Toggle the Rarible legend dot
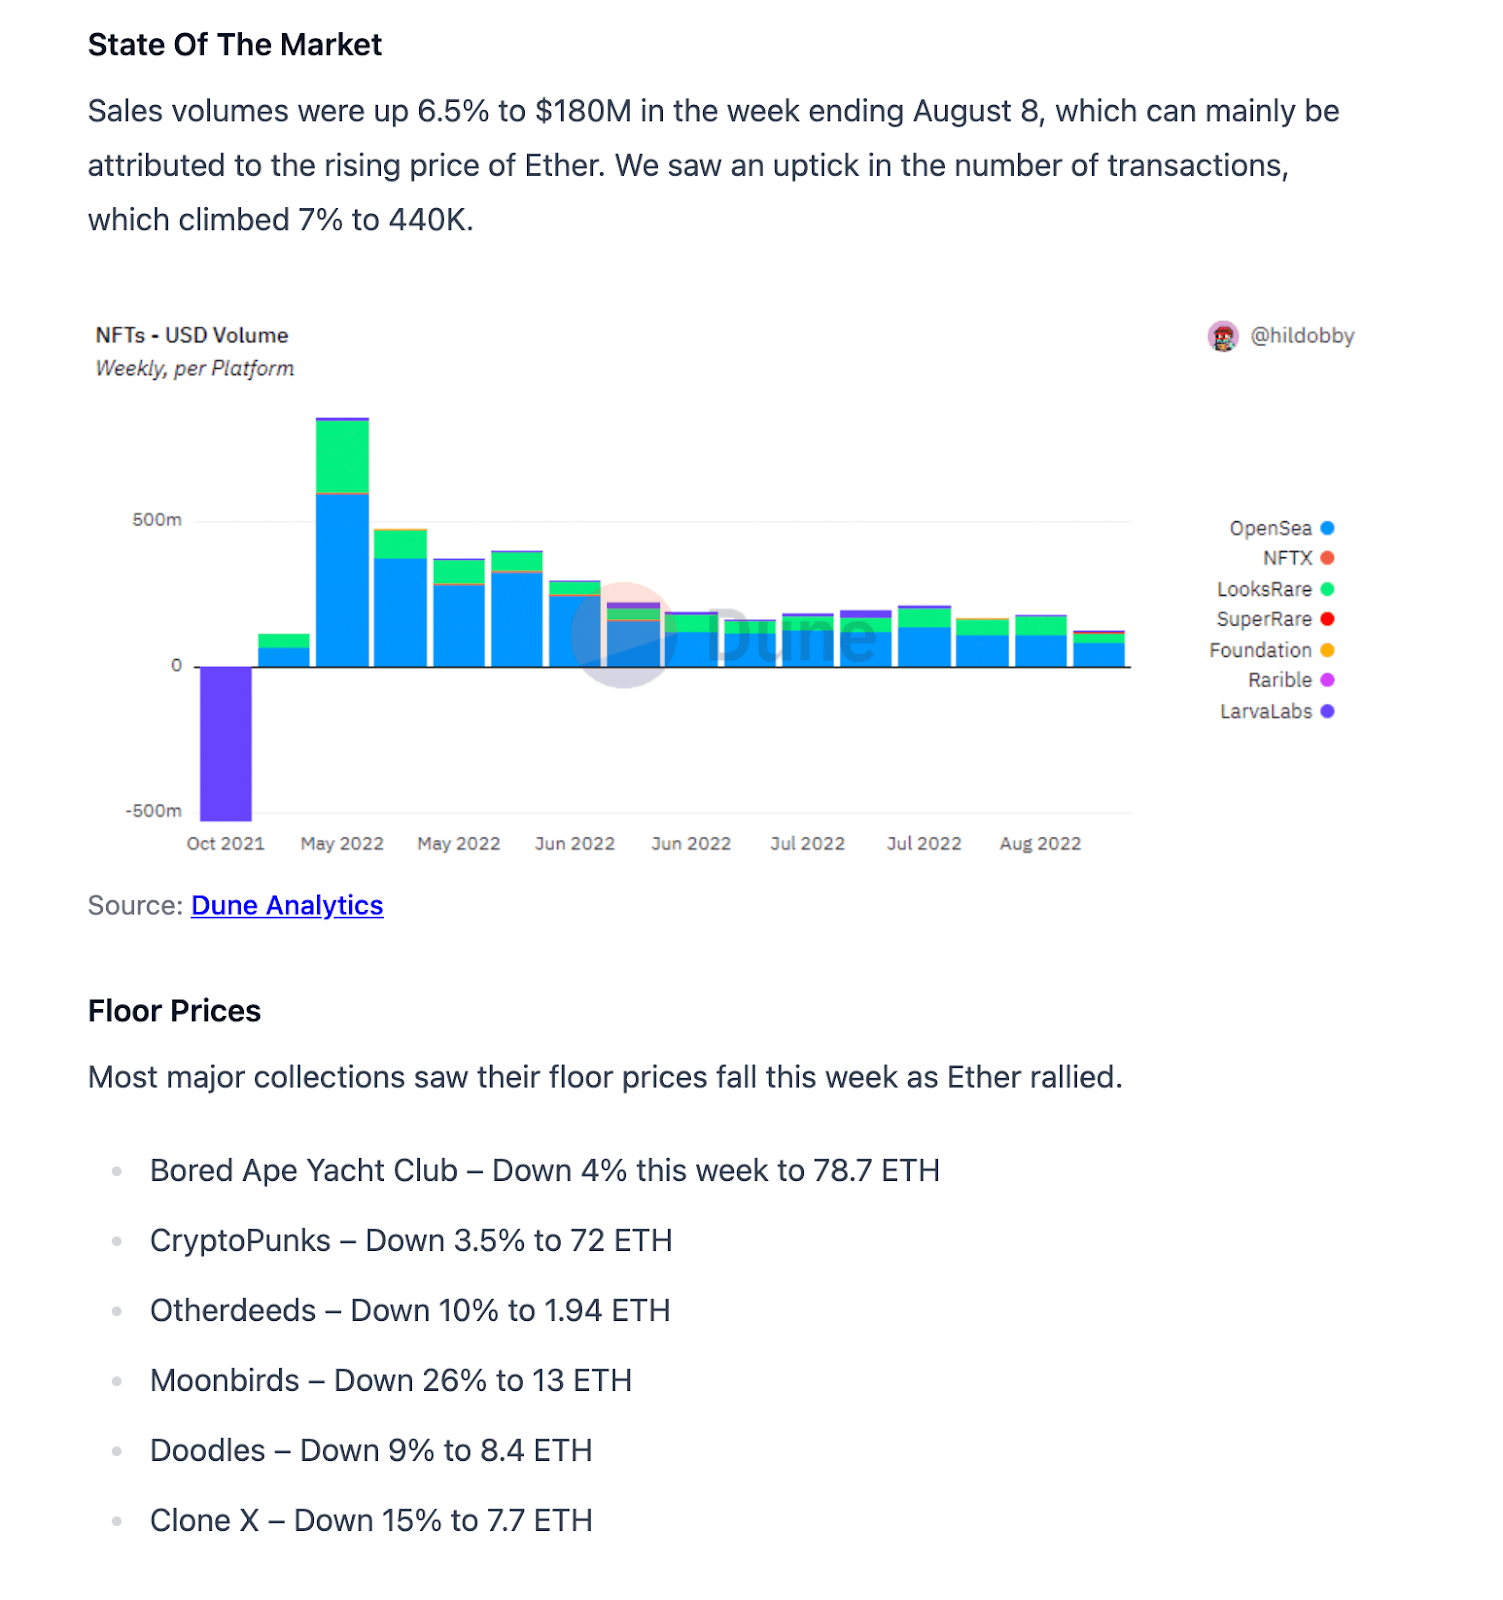Viewport: 1503px width, 1600px height. point(1327,680)
